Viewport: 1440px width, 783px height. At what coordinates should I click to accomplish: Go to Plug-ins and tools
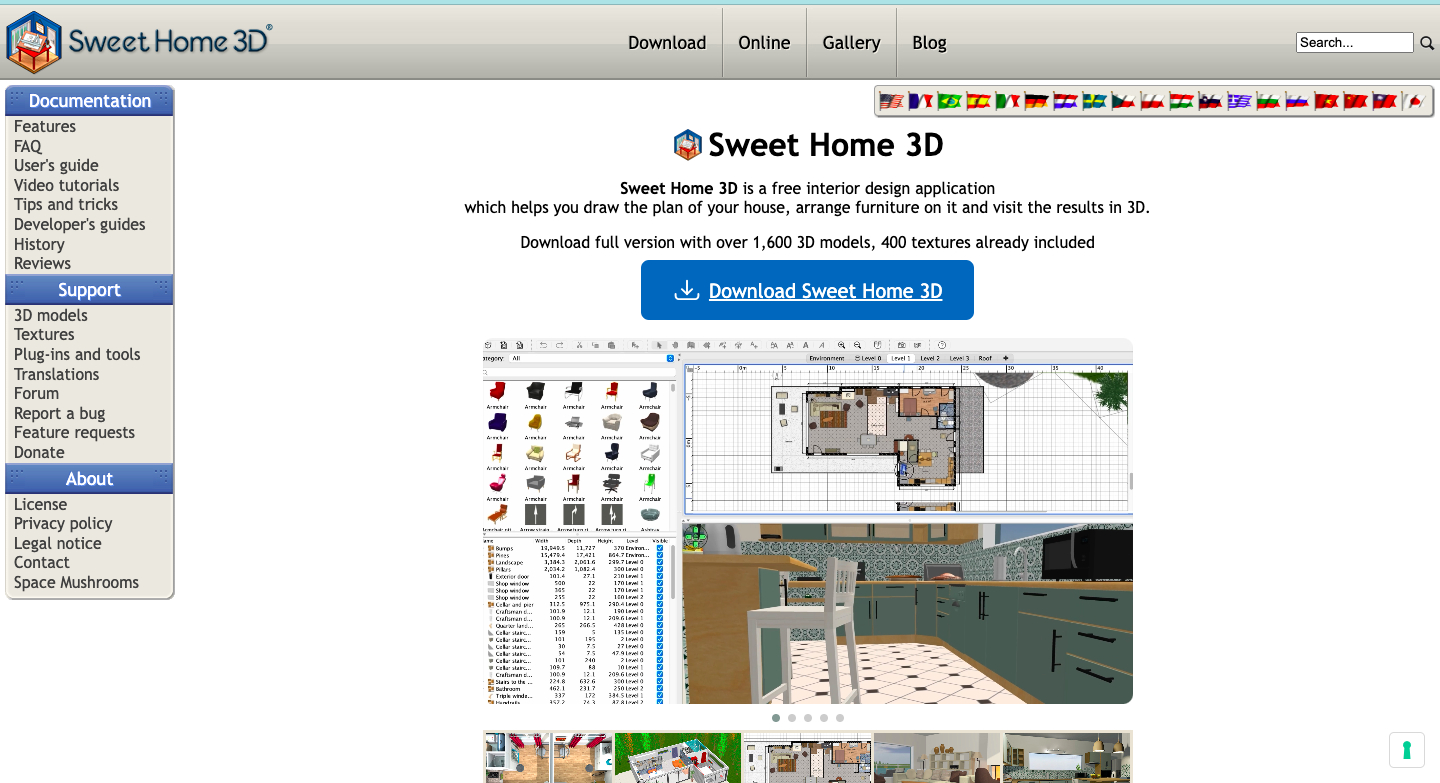click(77, 354)
